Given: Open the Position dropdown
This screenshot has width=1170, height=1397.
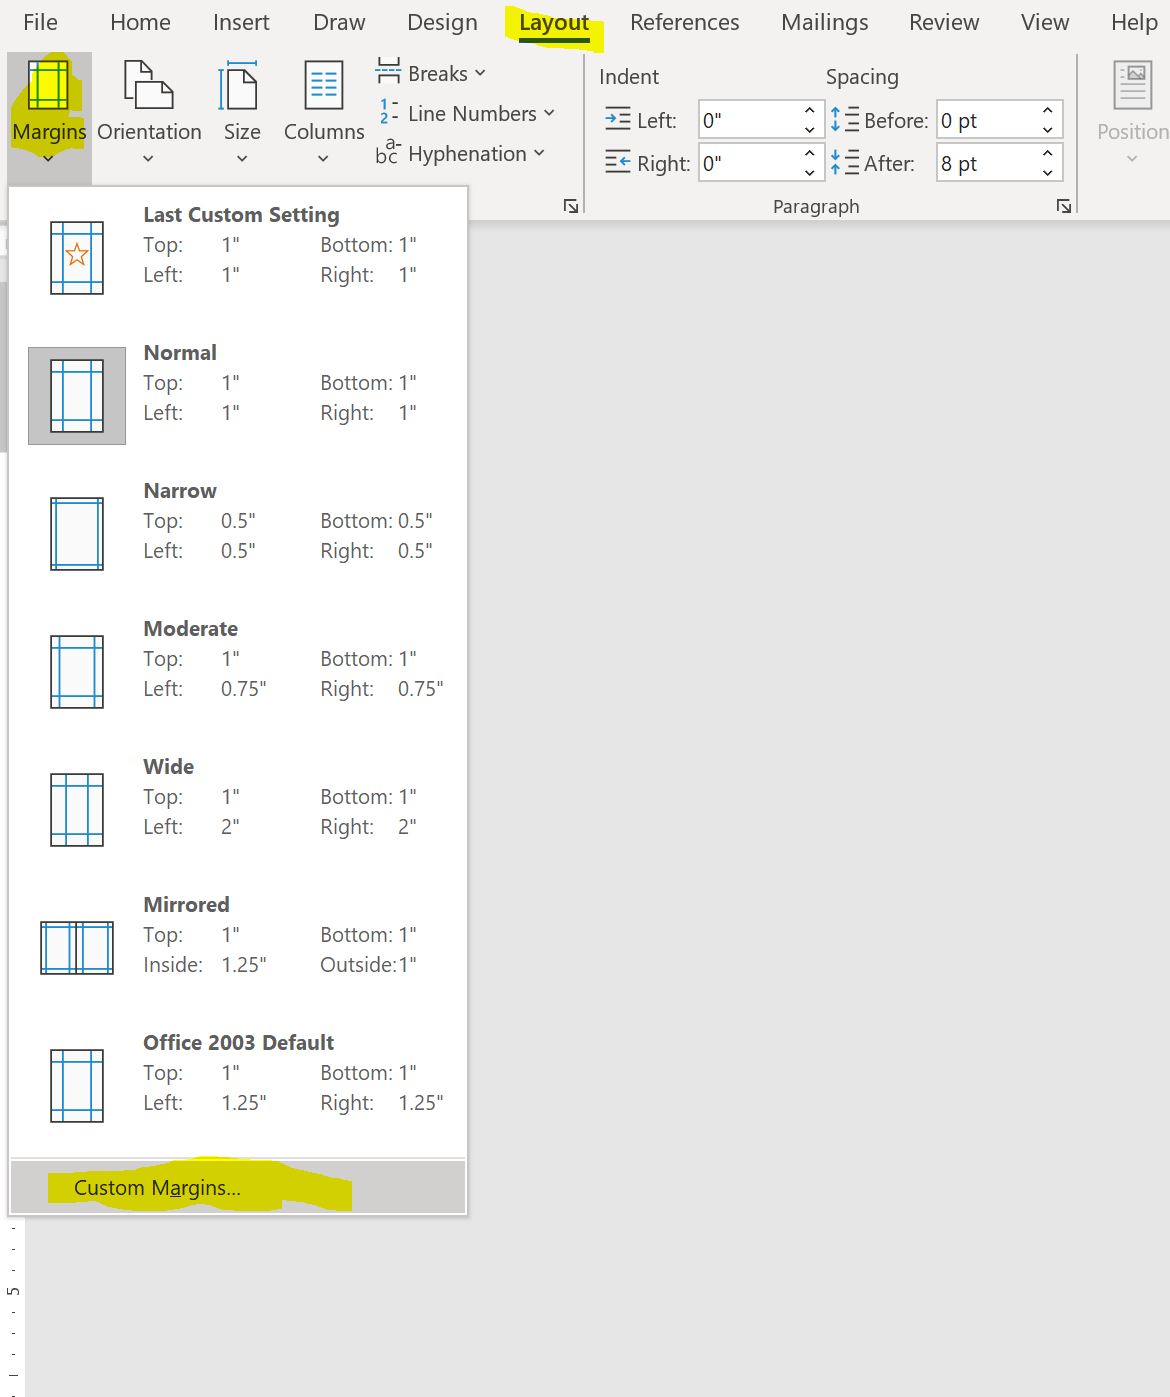Looking at the screenshot, I should [1132, 112].
